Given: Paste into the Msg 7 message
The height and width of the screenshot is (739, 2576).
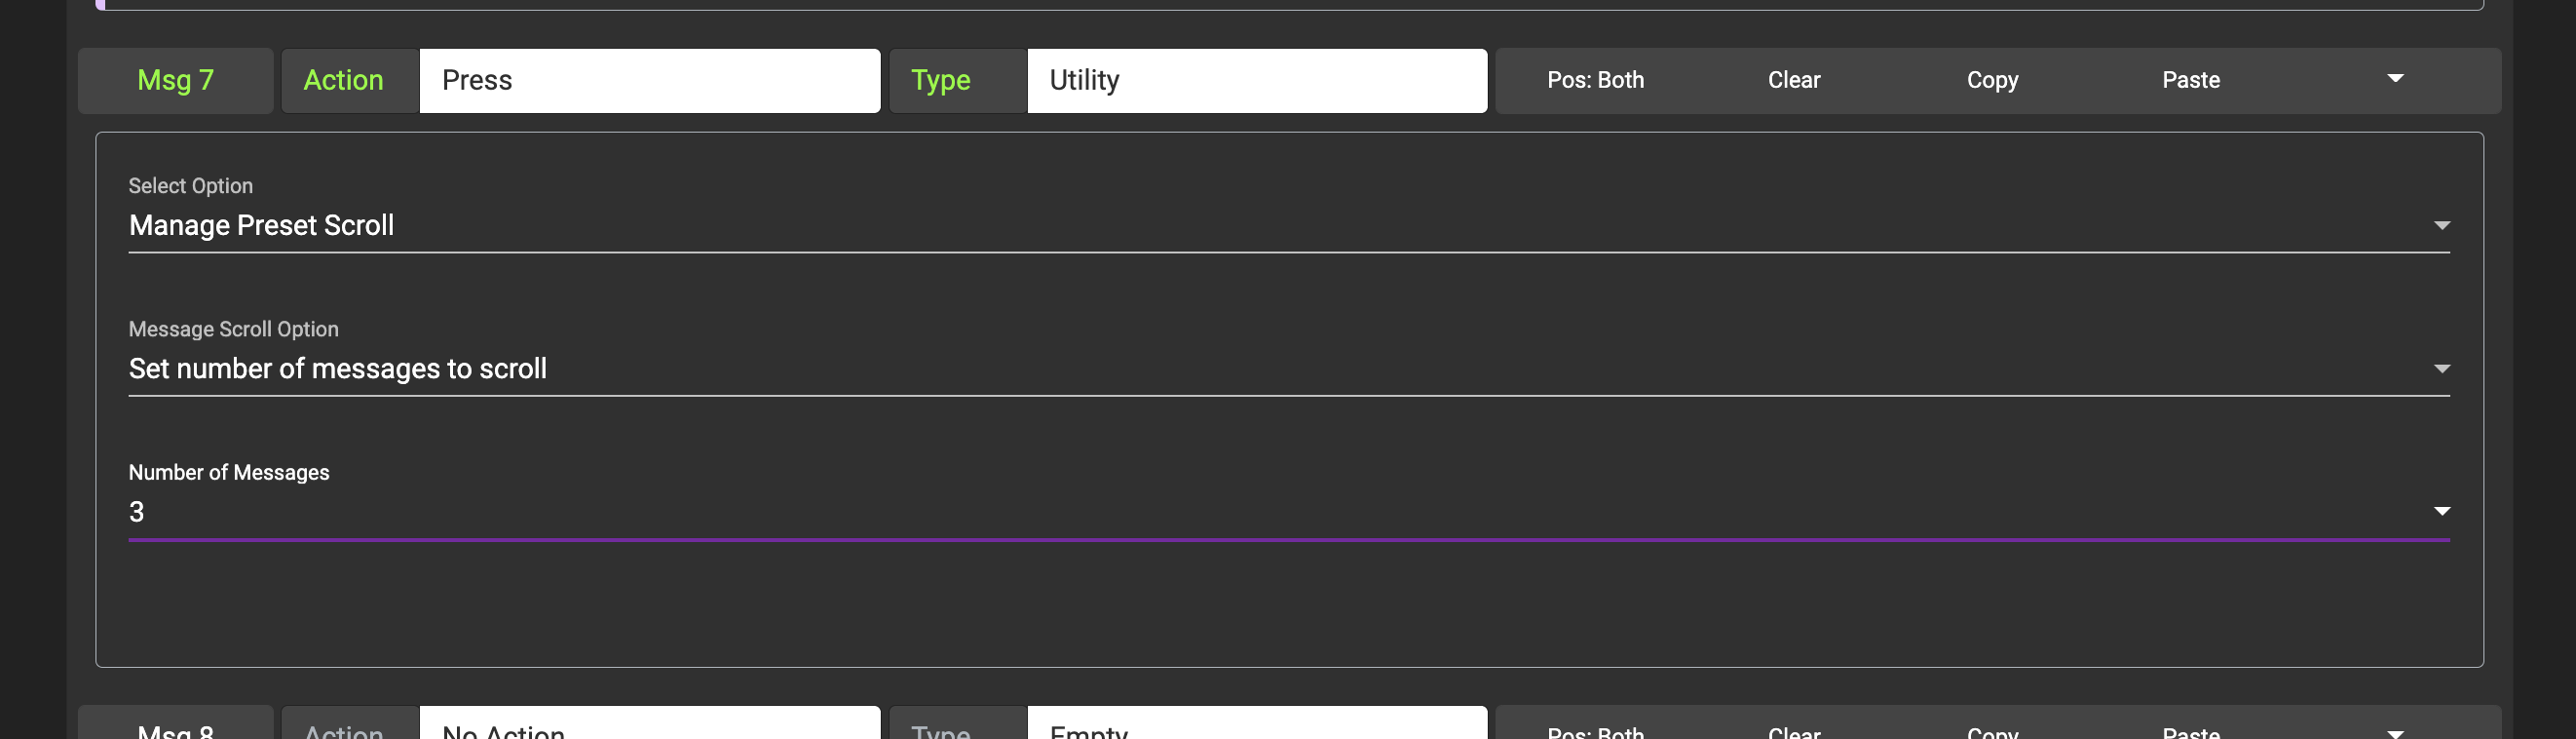Looking at the screenshot, I should click(x=2190, y=80).
